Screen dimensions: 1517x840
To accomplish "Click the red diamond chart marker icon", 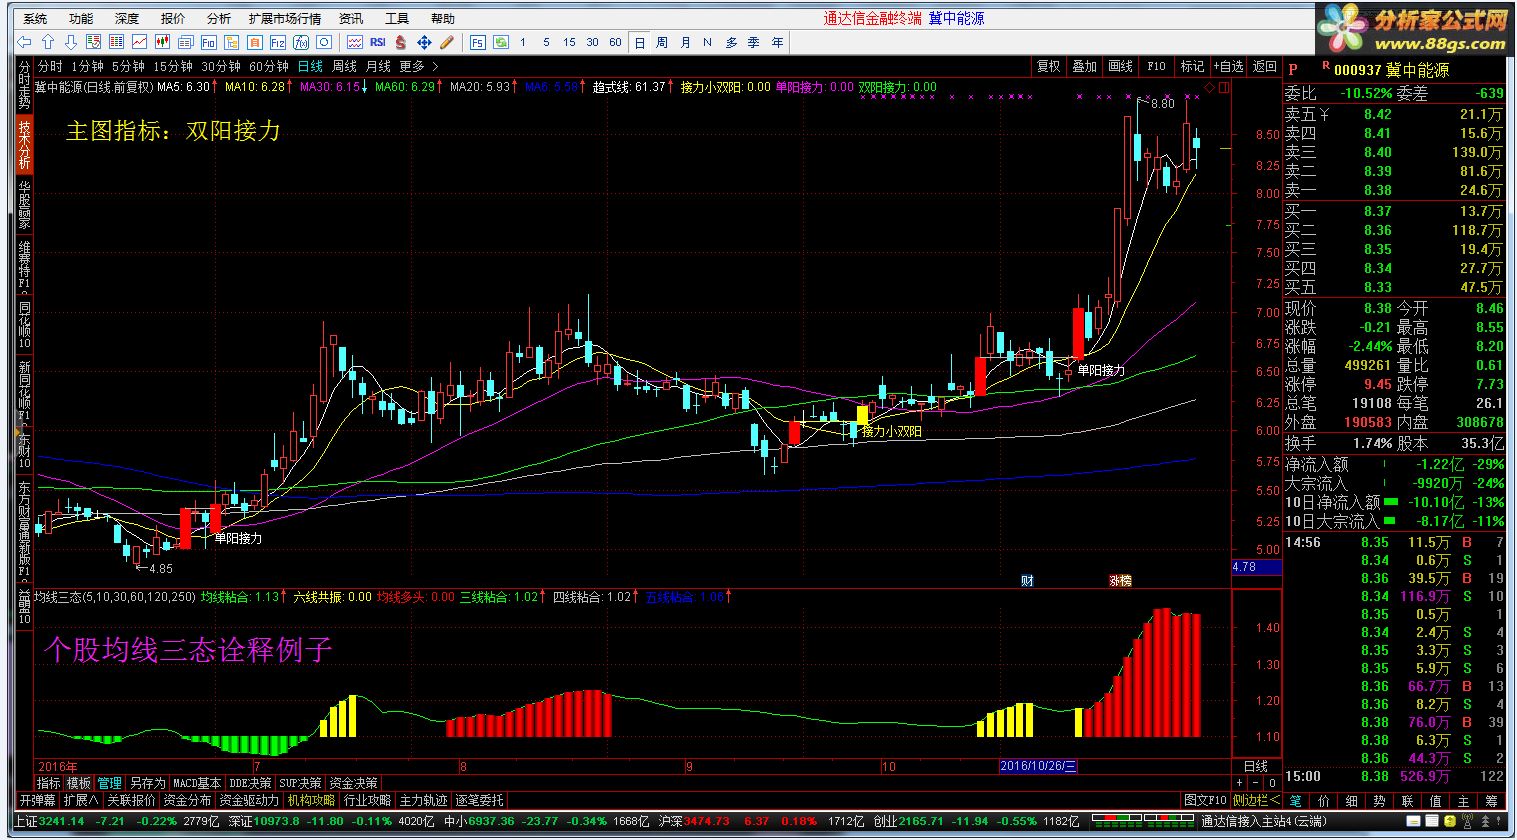I will (1209, 88).
